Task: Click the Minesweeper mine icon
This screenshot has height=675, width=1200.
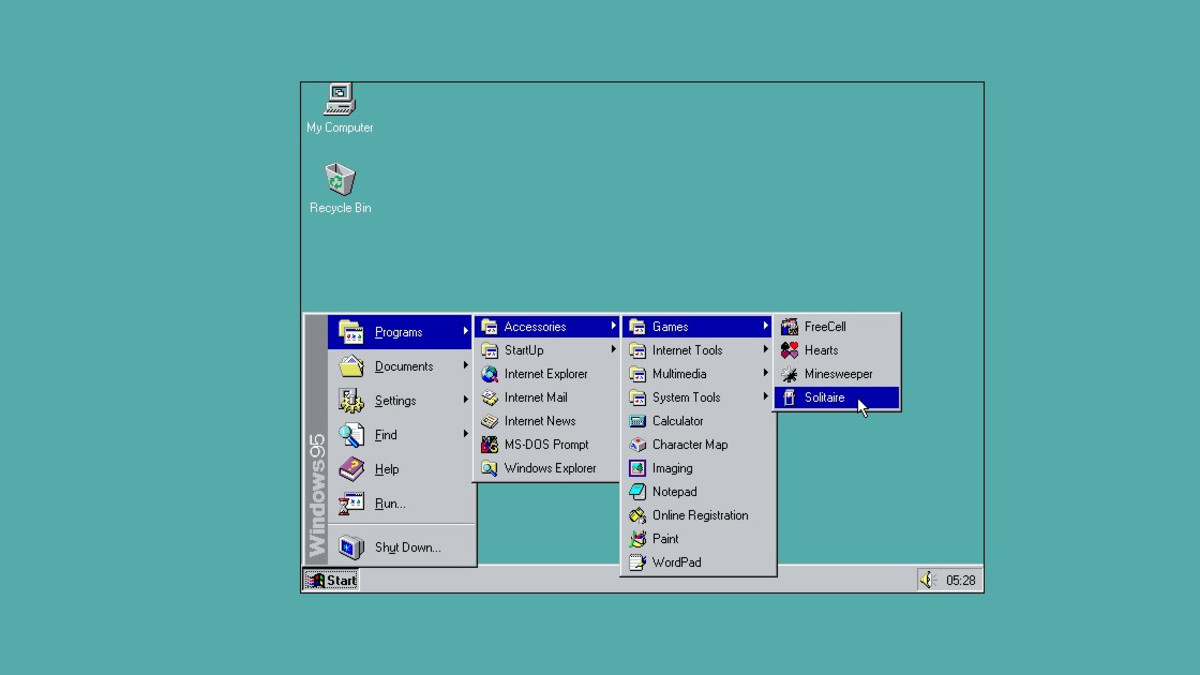Action: tap(789, 374)
